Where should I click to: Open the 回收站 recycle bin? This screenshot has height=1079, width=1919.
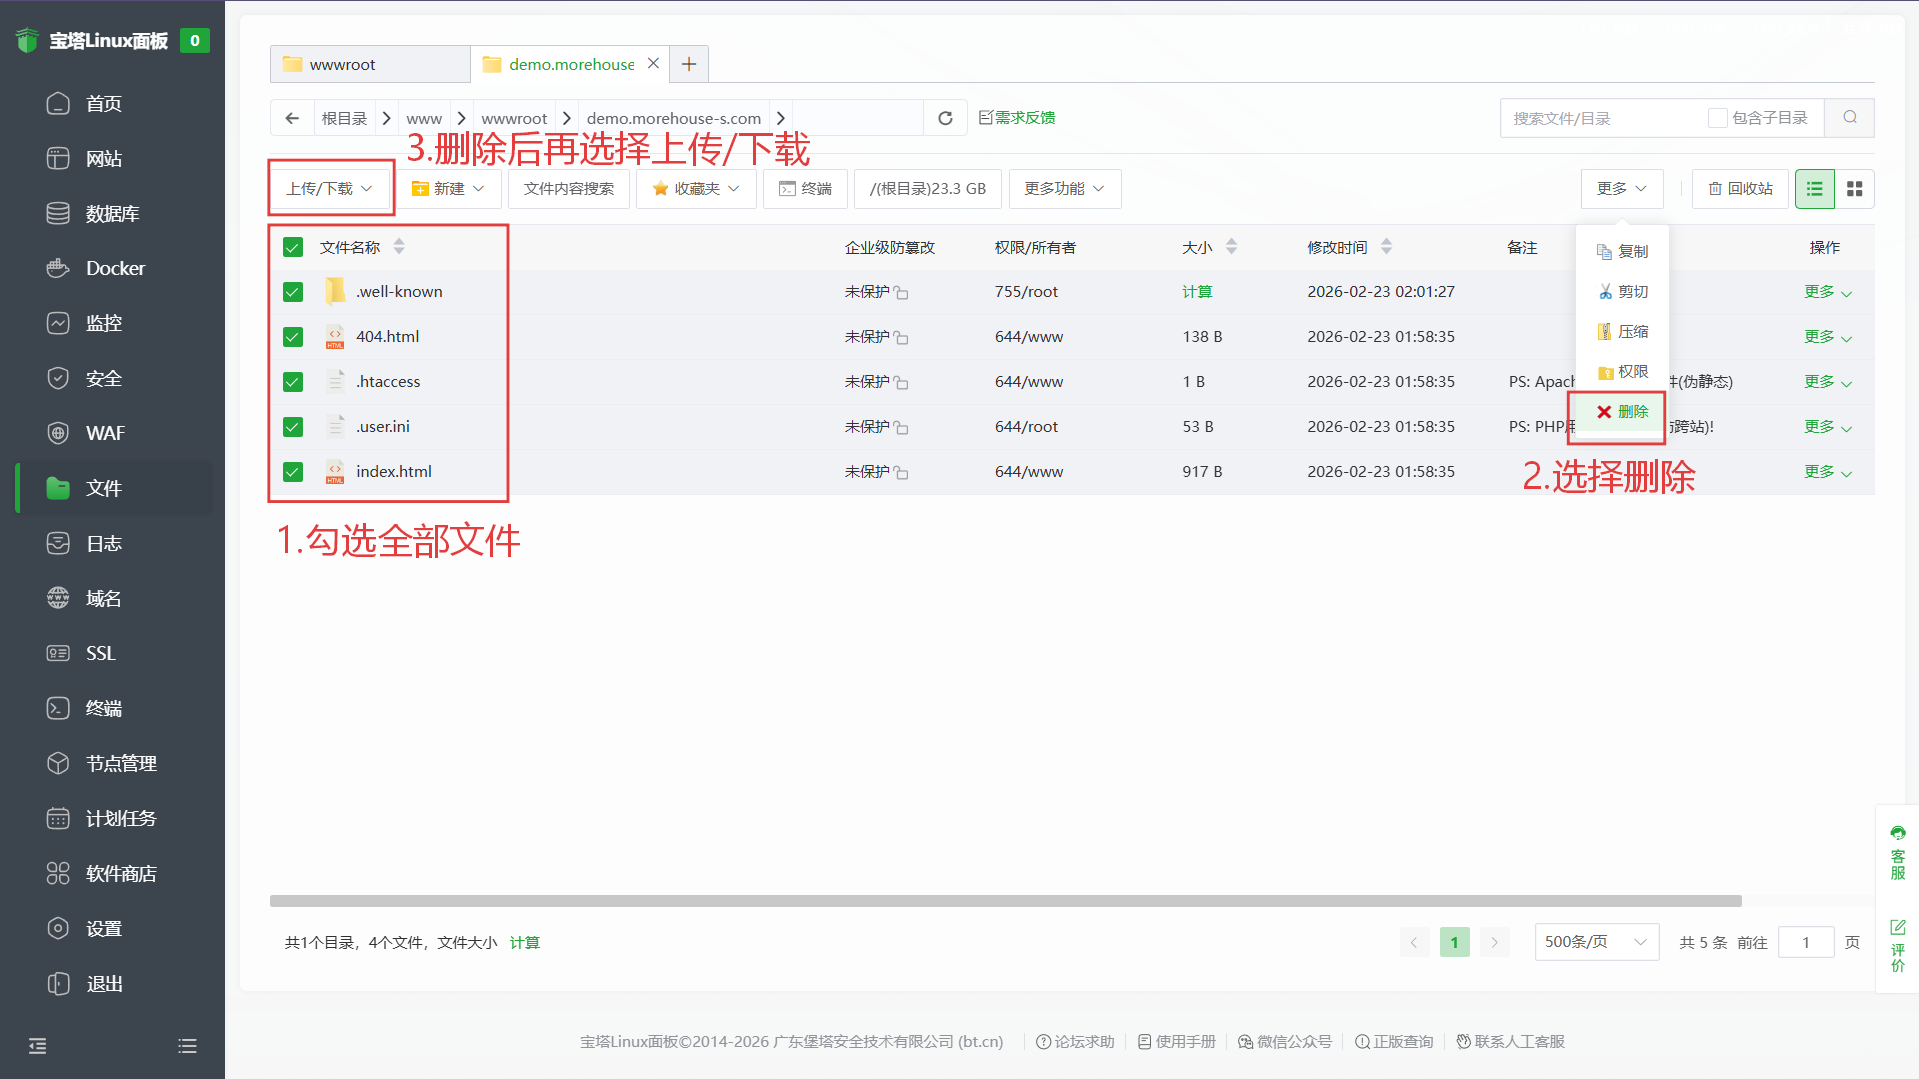1740,189
